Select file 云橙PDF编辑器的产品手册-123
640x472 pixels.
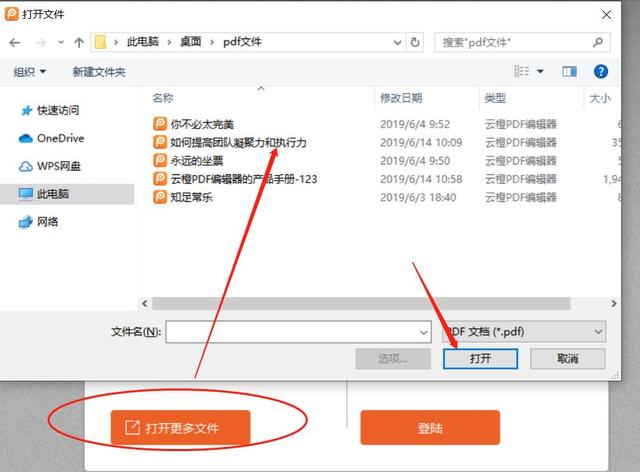click(x=244, y=179)
